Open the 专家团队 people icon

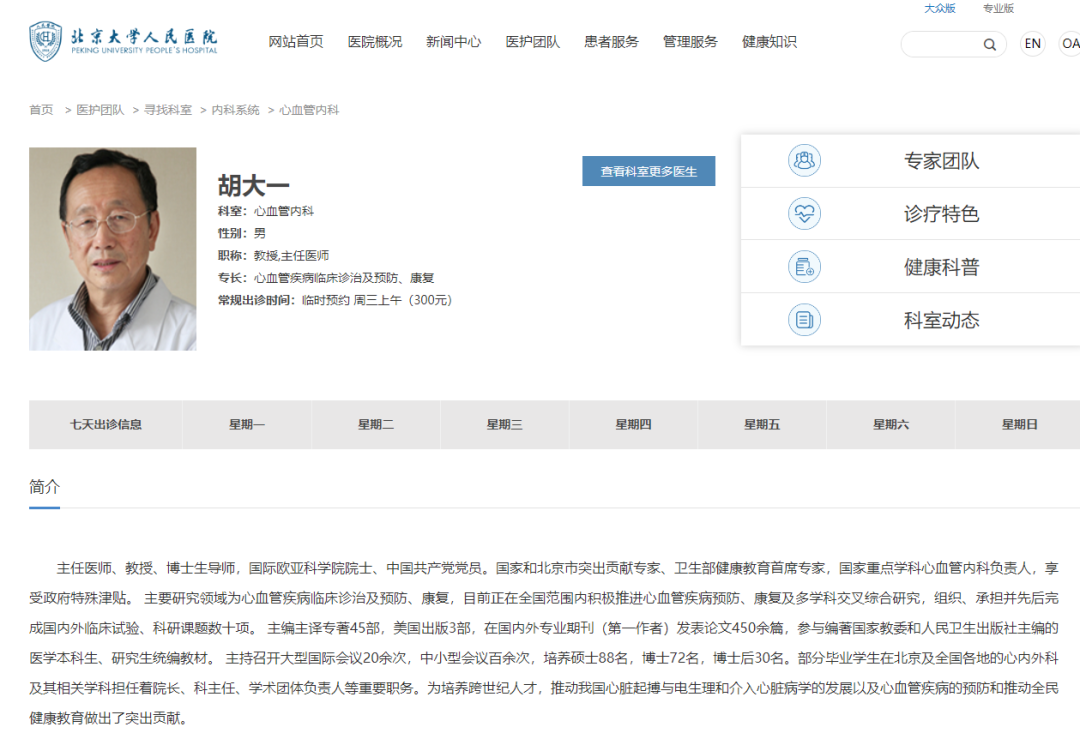coord(804,160)
